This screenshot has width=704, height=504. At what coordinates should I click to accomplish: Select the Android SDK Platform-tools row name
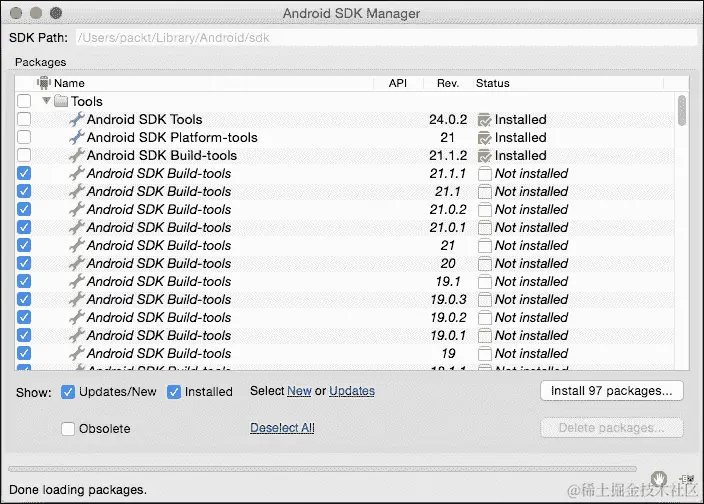[172, 137]
